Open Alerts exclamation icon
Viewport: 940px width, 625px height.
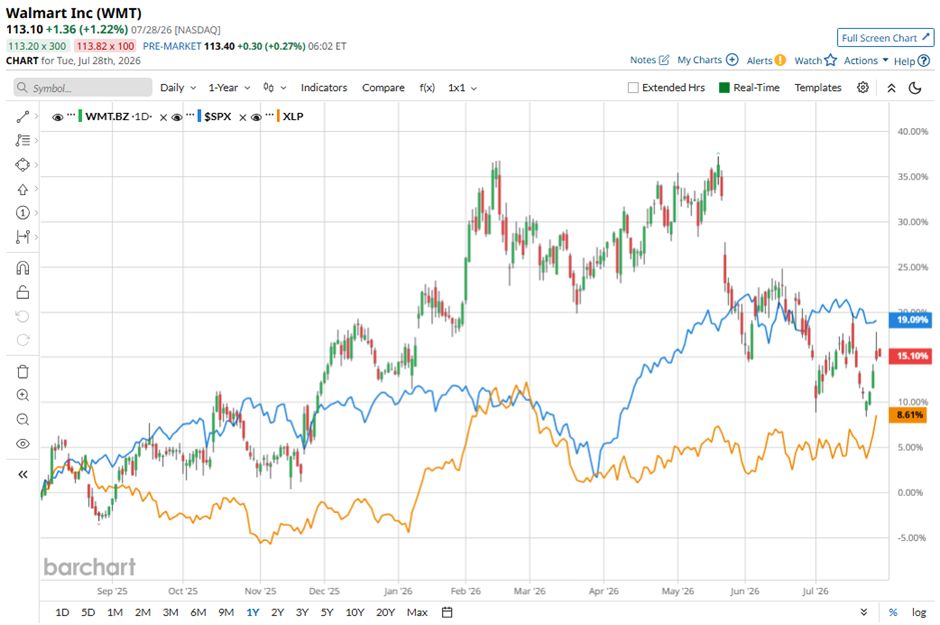tap(780, 60)
